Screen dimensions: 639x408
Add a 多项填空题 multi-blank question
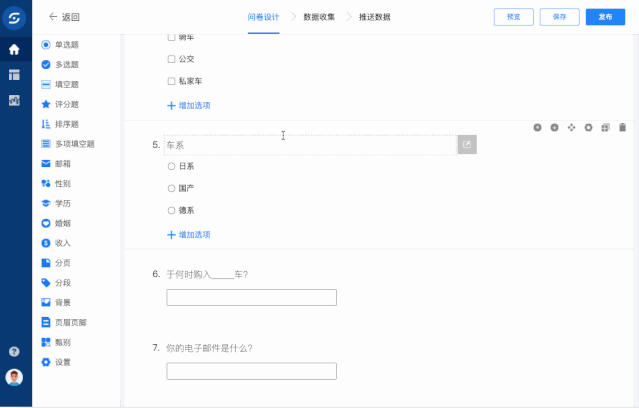pos(68,144)
